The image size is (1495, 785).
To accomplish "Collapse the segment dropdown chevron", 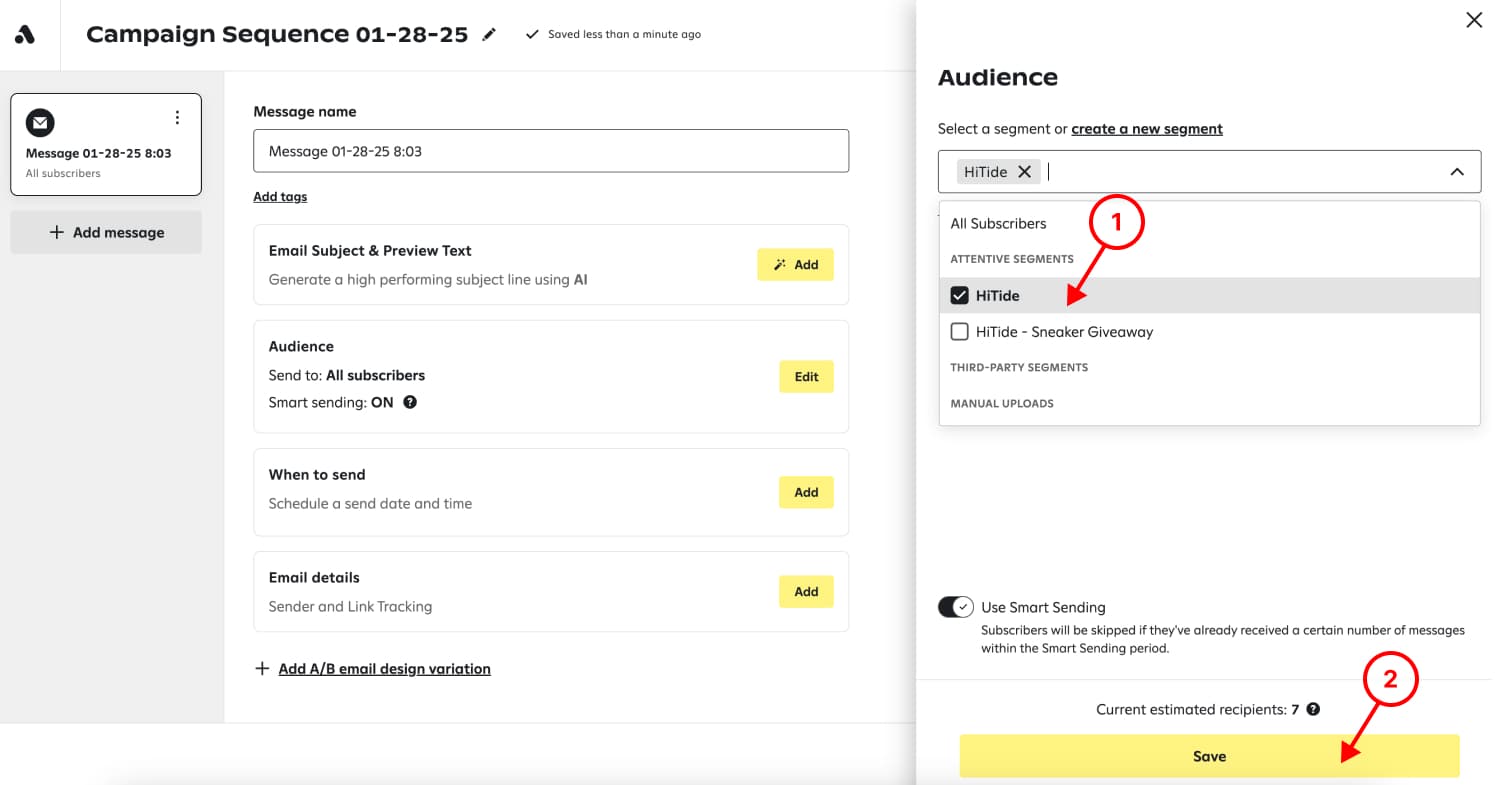I will point(1457,172).
